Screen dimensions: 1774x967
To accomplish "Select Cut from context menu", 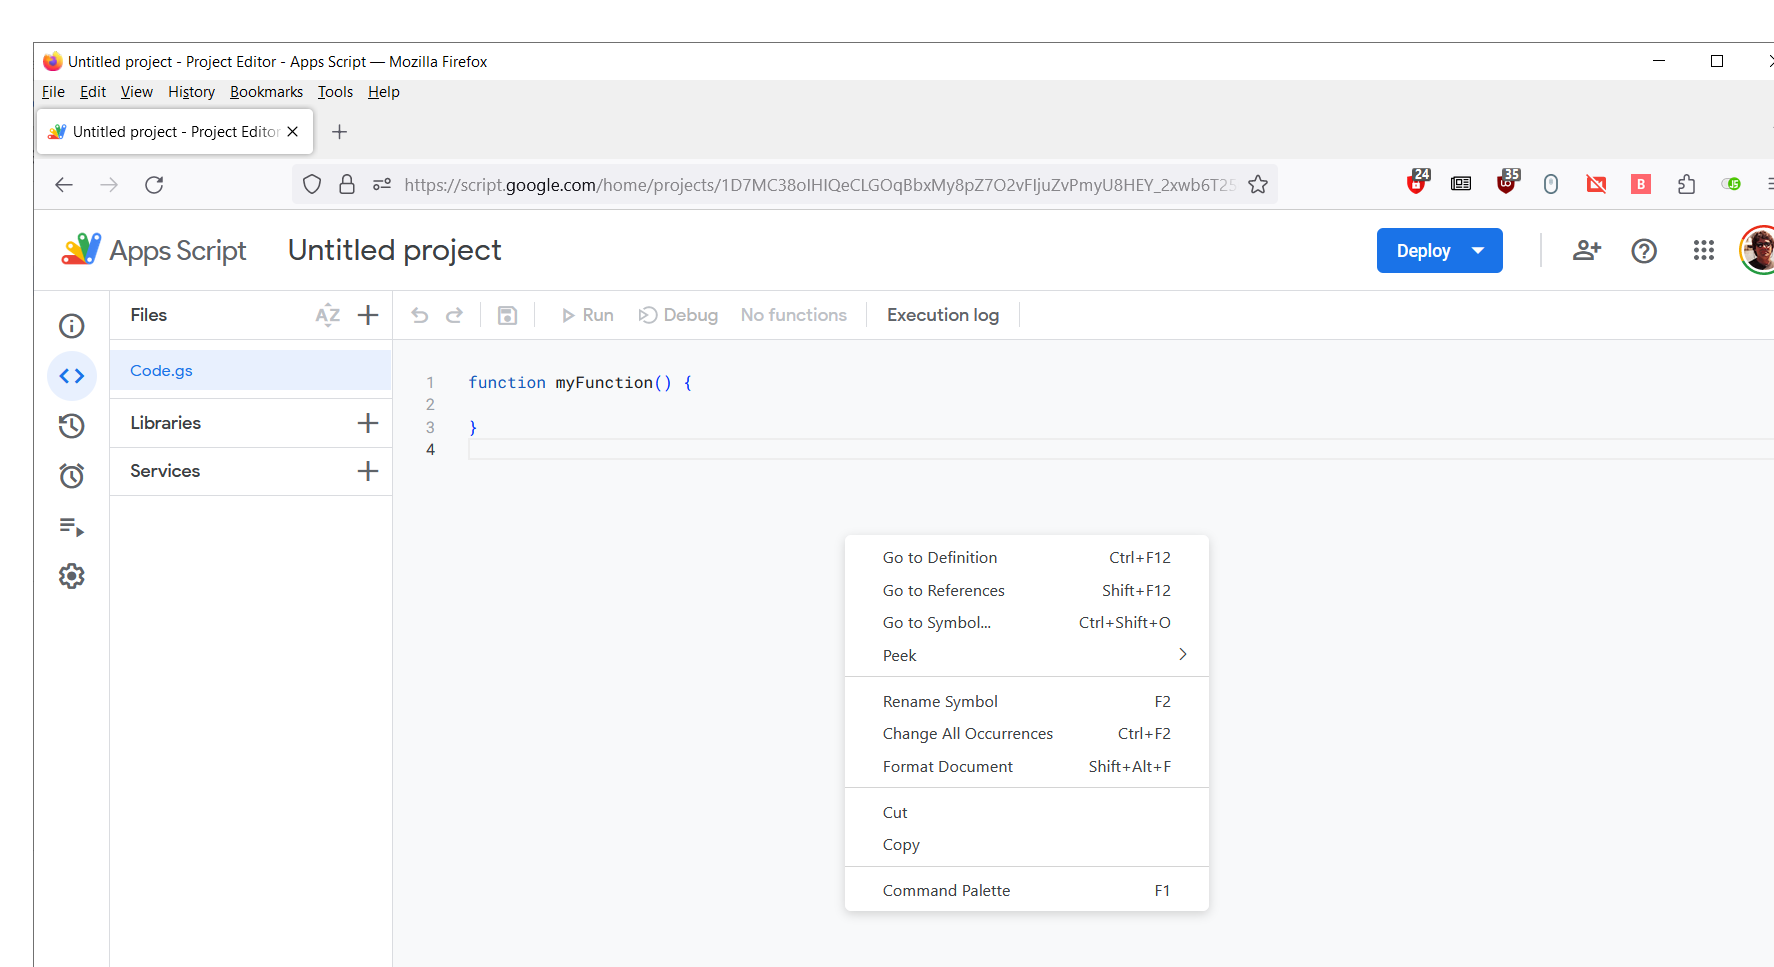I will pyautogui.click(x=1027, y=813).
